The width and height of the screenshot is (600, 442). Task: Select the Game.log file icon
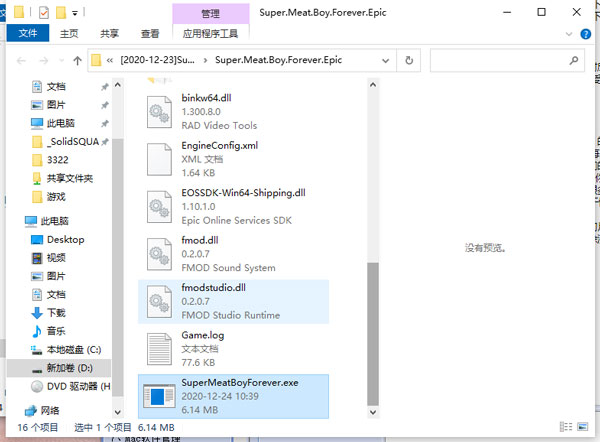click(159, 349)
